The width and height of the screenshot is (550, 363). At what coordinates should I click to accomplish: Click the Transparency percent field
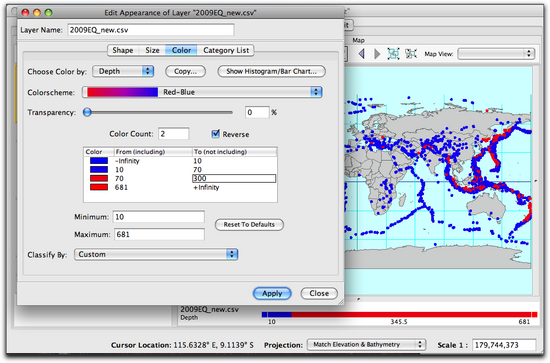(257, 112)
